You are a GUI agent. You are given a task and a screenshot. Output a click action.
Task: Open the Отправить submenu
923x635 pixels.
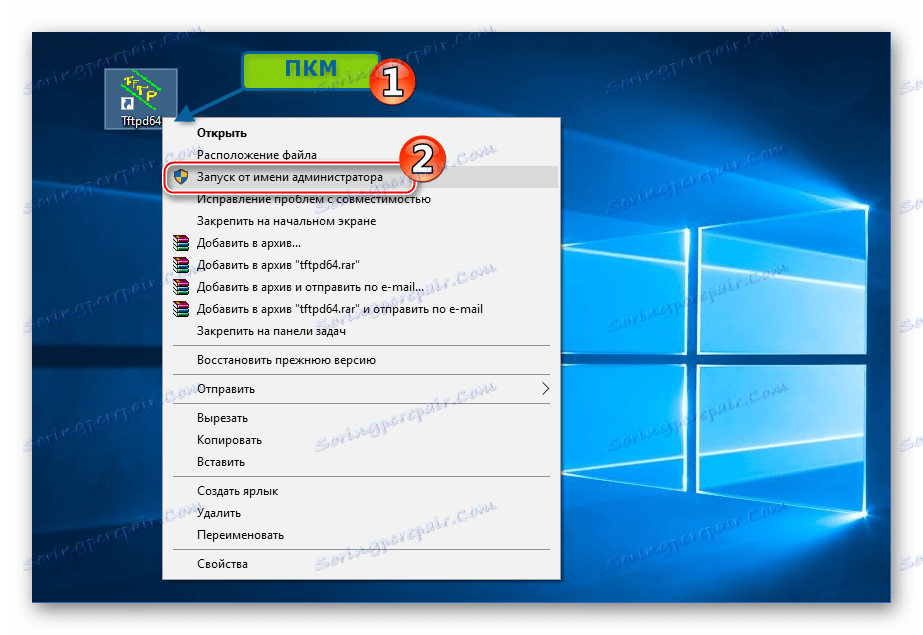(361, 388)
